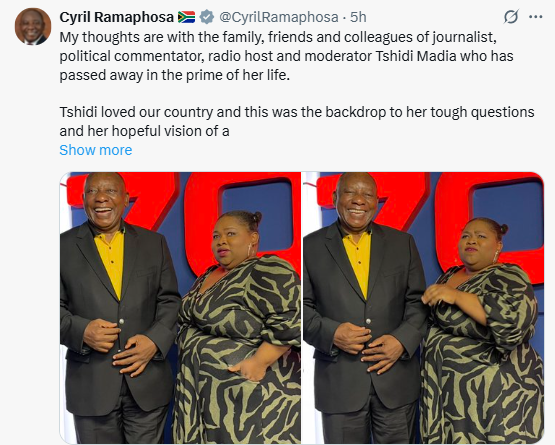This screenshot has height=445, width=555.
Task: Click the blue verified badge icon
Action: [206, 17]
